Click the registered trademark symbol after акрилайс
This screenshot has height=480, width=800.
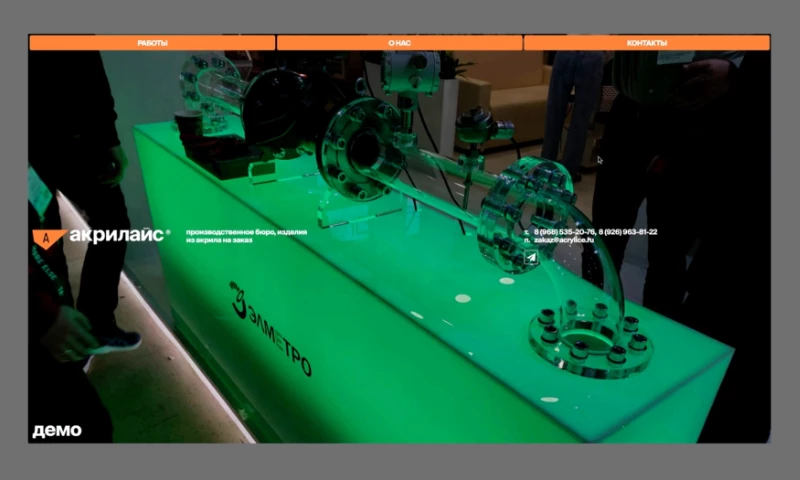168,232
